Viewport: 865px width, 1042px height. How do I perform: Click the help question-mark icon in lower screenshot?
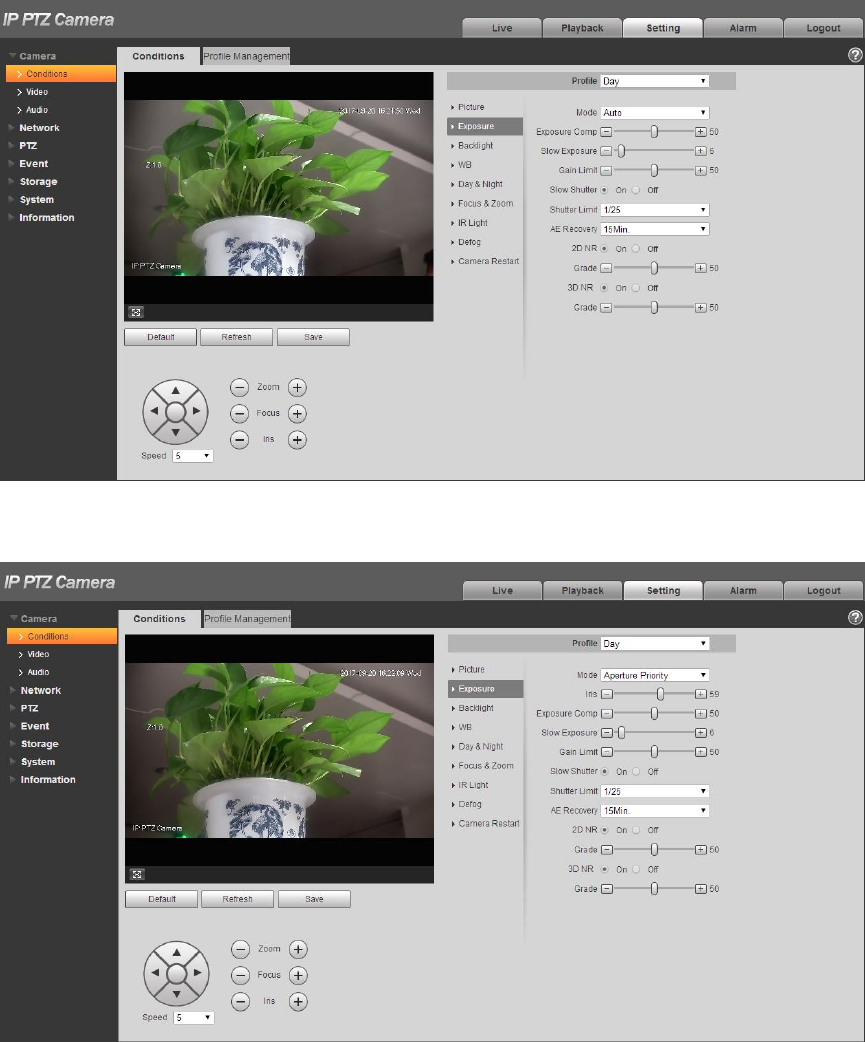855,617
